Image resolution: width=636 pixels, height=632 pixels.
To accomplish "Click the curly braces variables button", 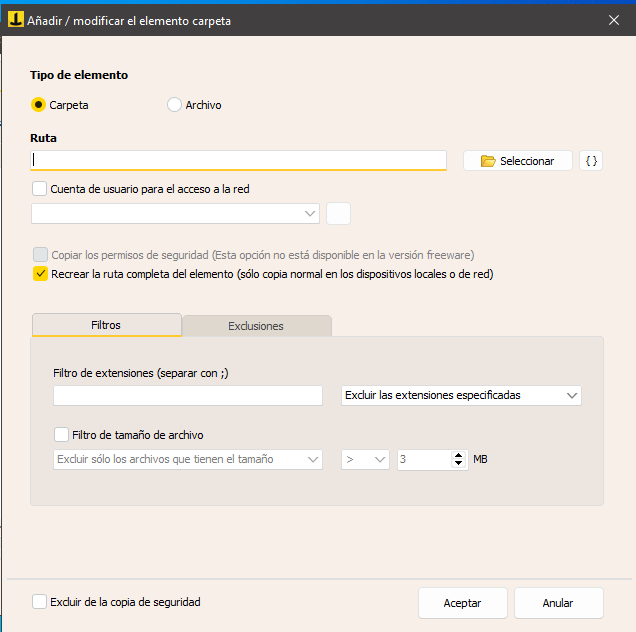I will (x=591, y=161).
